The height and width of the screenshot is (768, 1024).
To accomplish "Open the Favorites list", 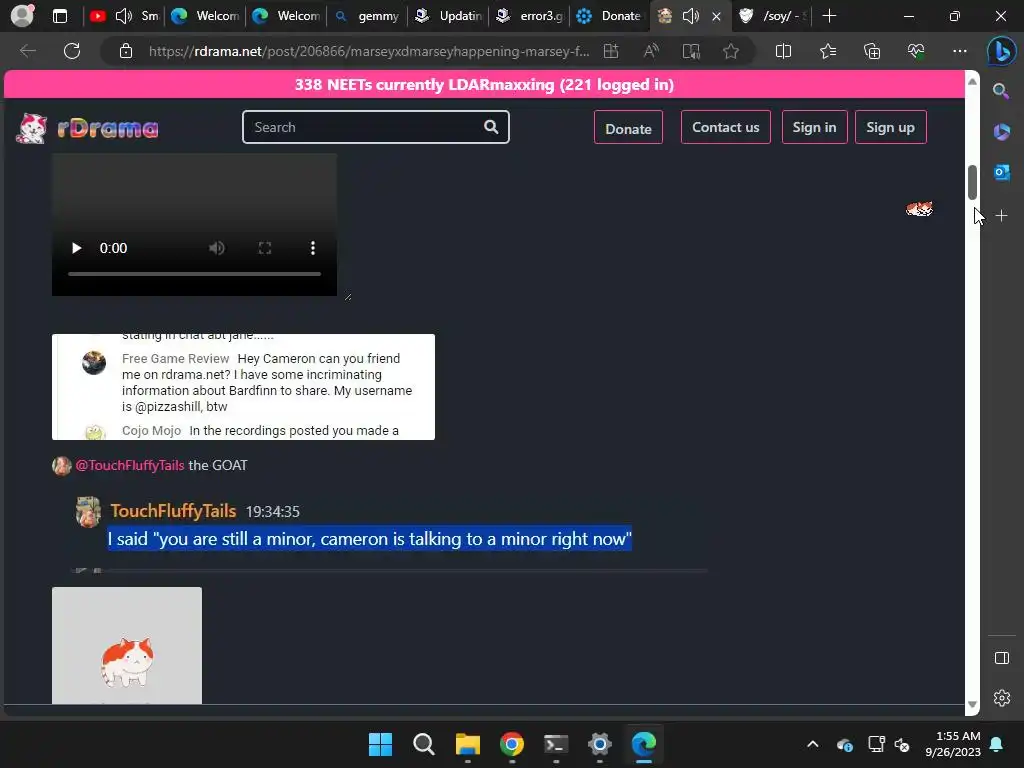I will click(x=827, y=51).
